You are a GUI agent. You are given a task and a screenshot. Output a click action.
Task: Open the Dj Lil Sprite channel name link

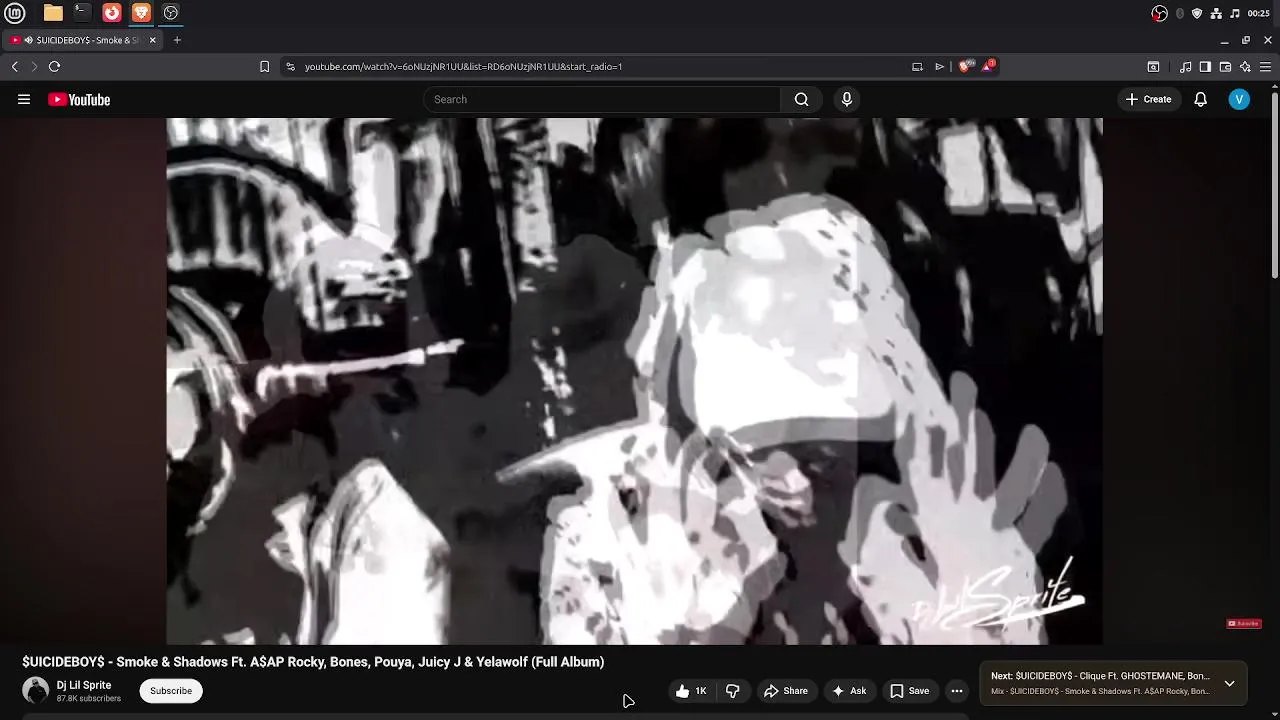[84, 685]
